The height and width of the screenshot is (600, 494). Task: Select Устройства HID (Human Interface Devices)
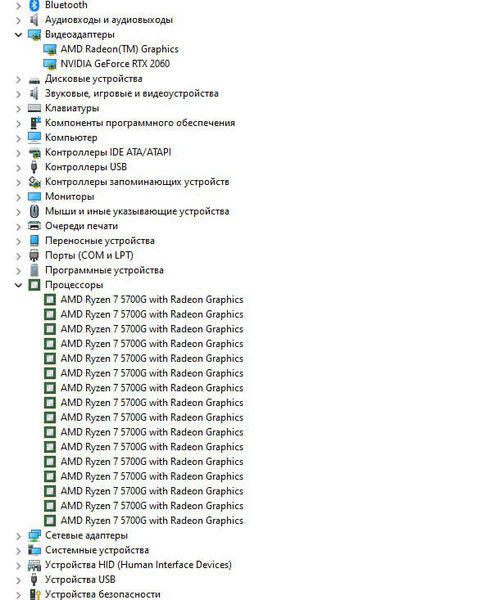(x=138, y=565)
